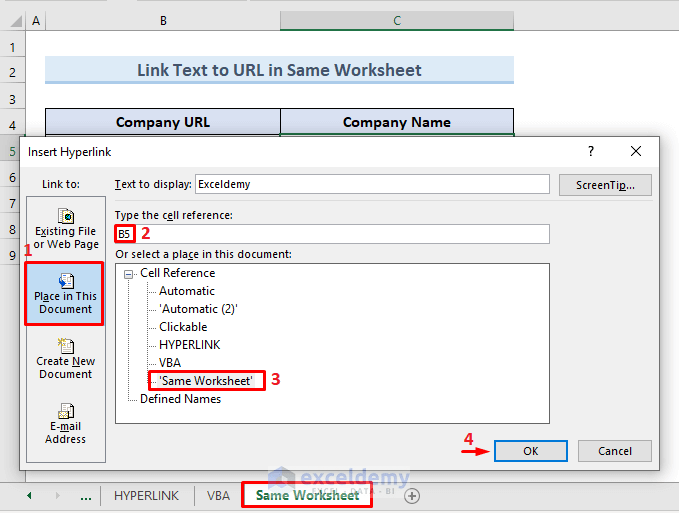Click the Help question mark in dialog
The width and height of the screenshot is (679, 513).
[x=591, y=151]
